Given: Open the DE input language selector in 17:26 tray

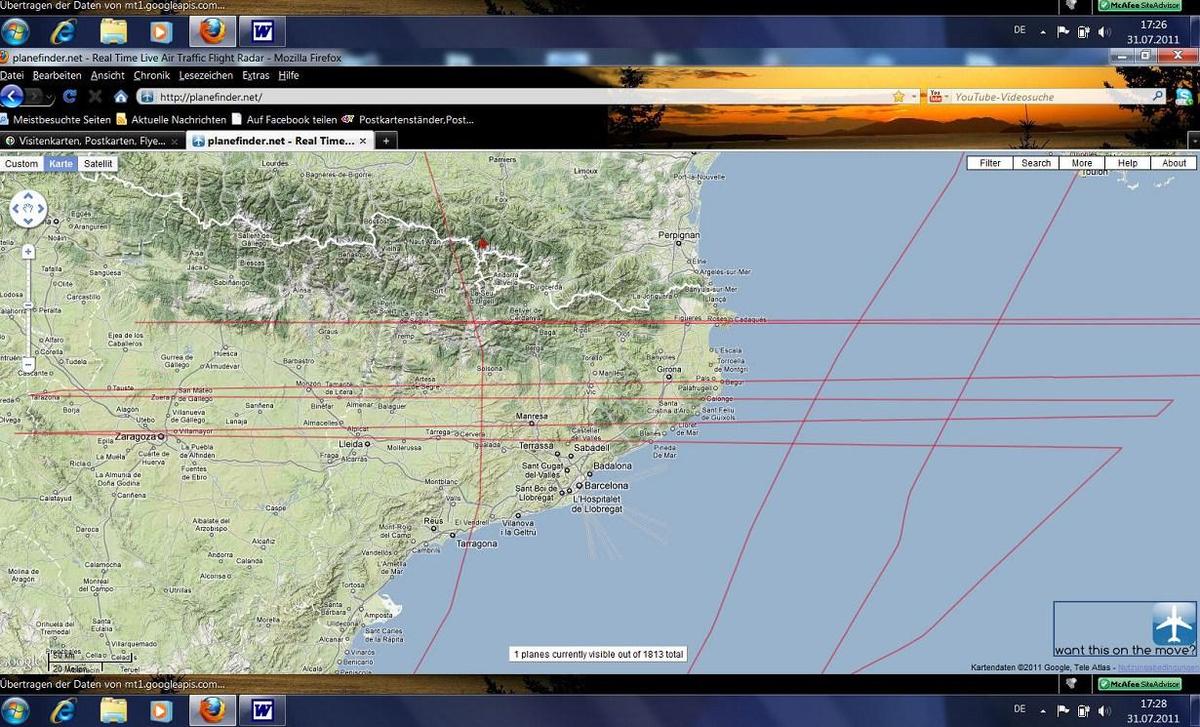Looking at the screenshot, I should pos(1019,31).
